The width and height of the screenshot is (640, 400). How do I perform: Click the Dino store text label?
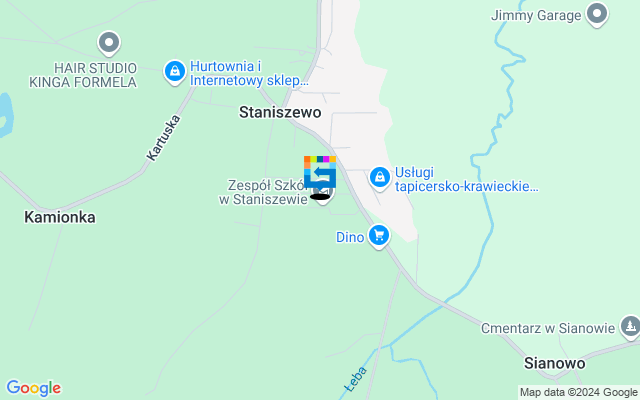(x=350, y=237)
